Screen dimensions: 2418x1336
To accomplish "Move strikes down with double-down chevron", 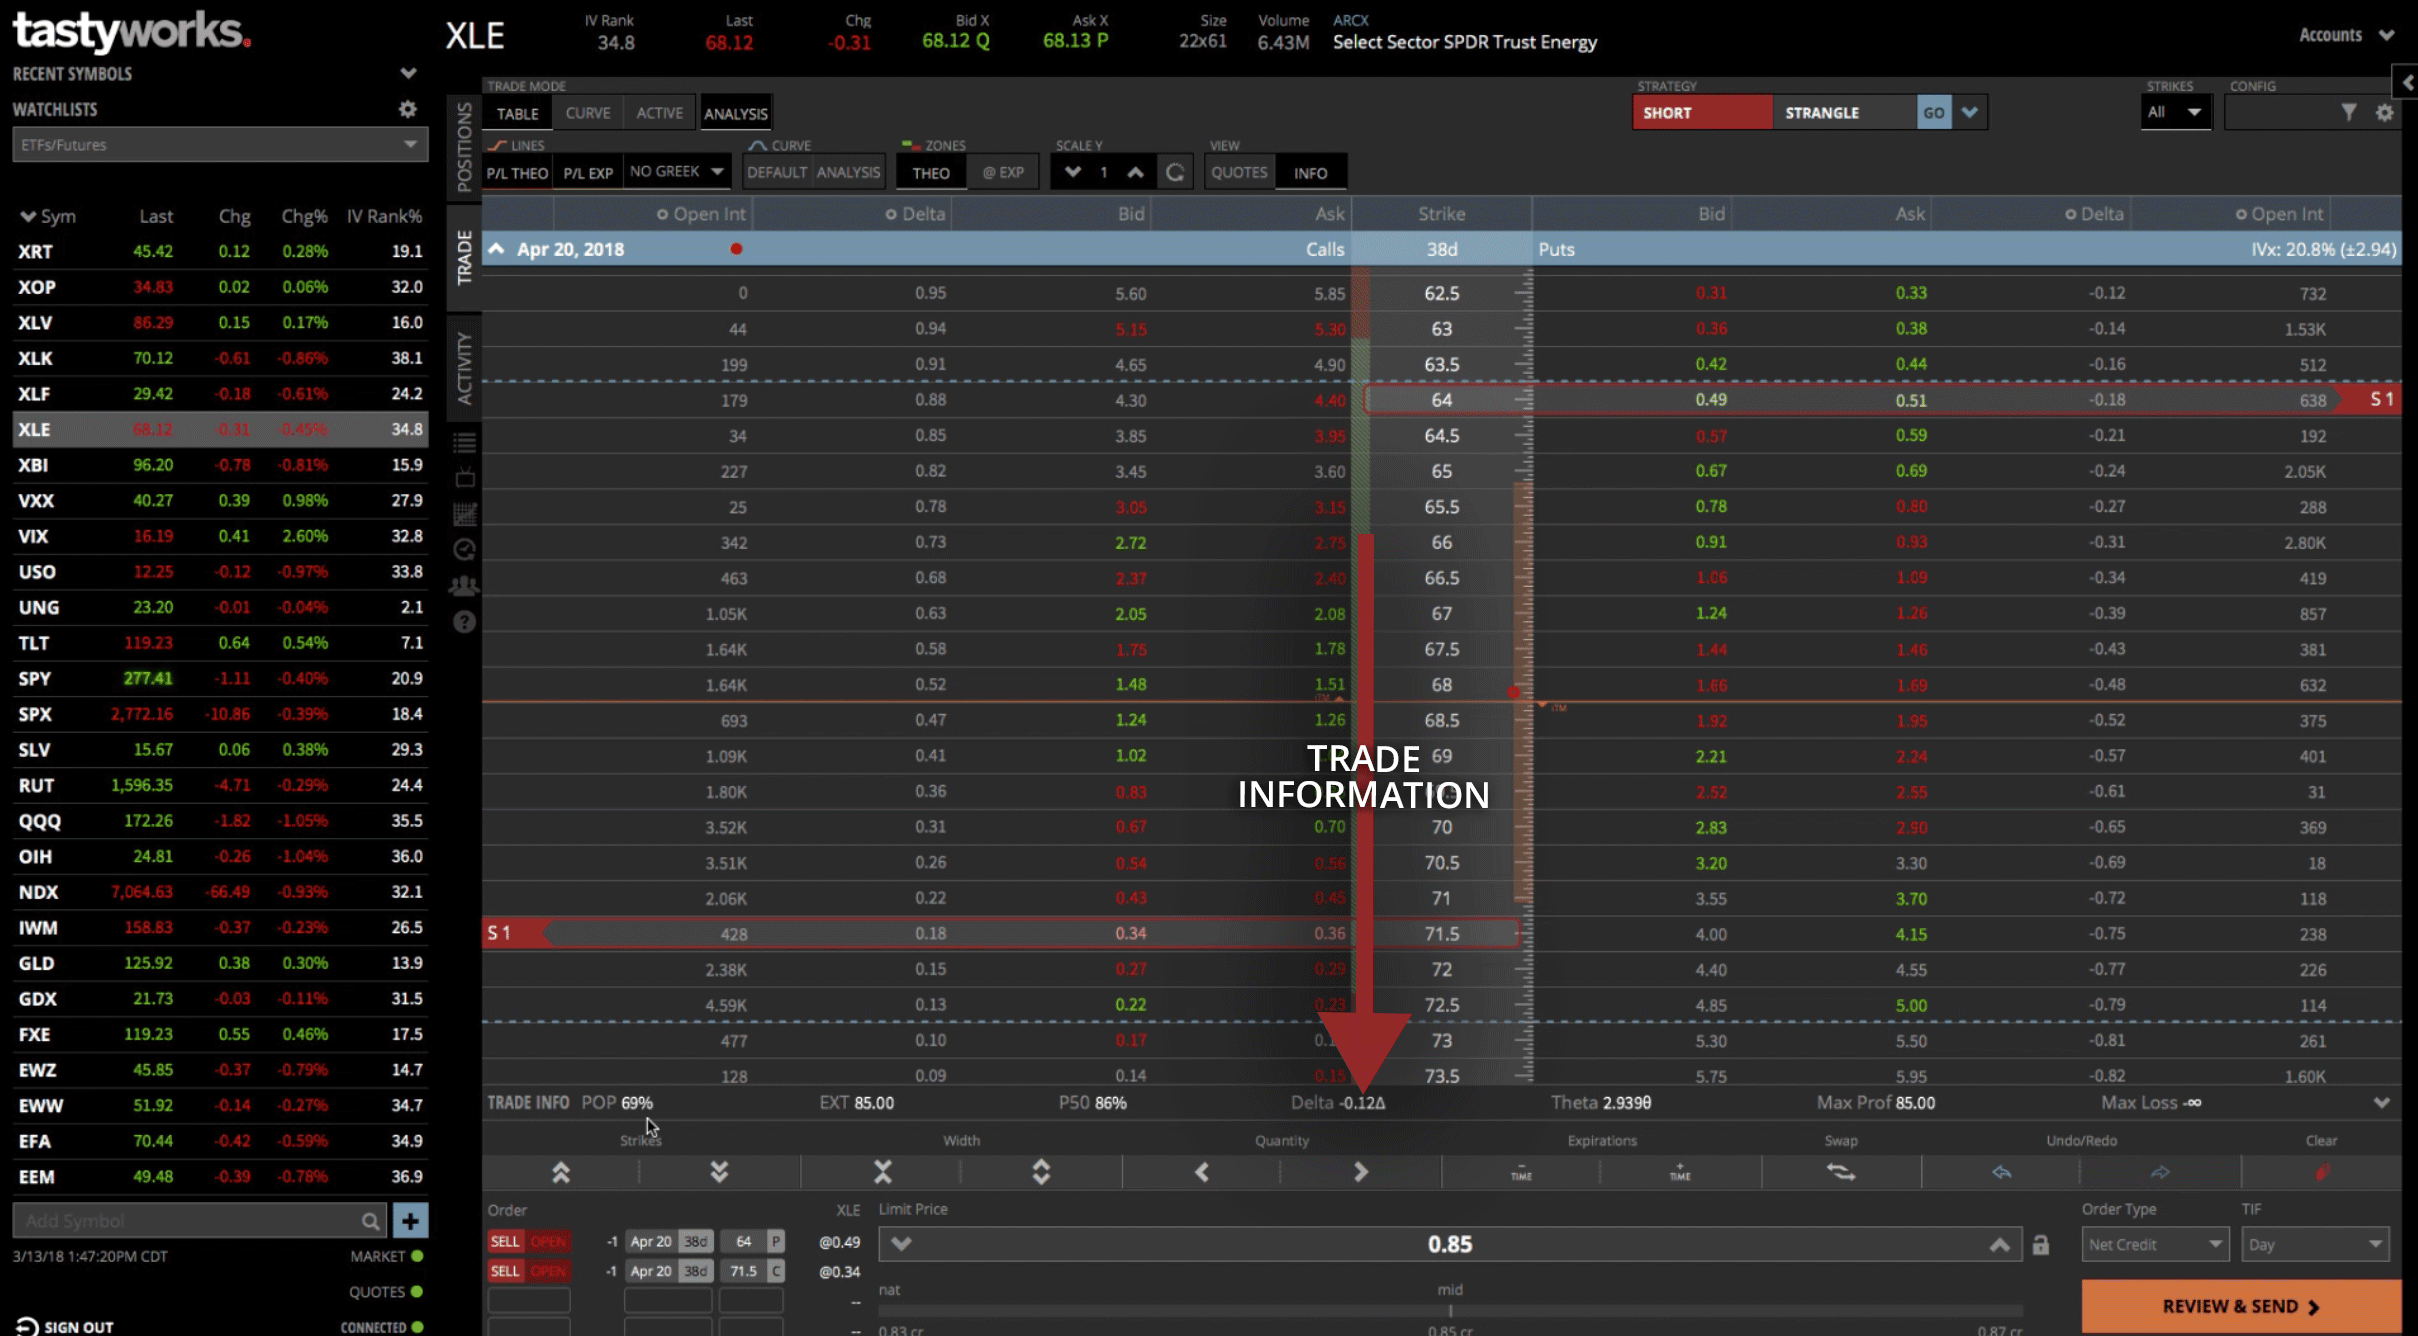I will click(719, 1172).
